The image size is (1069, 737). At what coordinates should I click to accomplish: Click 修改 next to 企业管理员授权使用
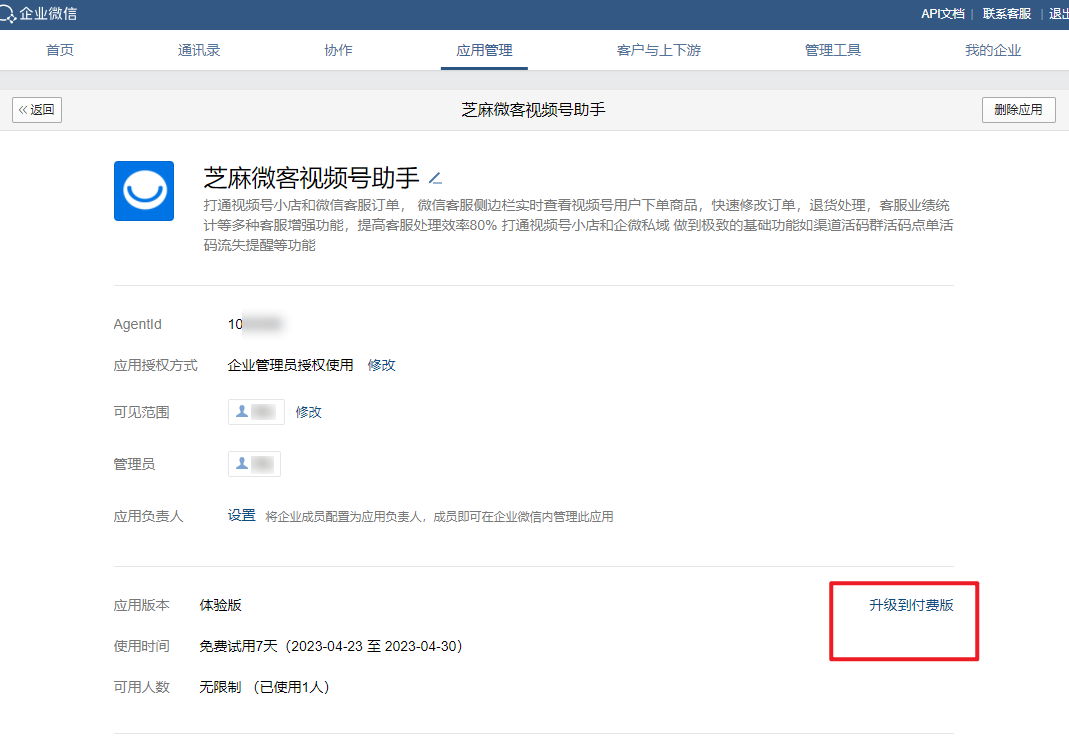click(381, 365)
